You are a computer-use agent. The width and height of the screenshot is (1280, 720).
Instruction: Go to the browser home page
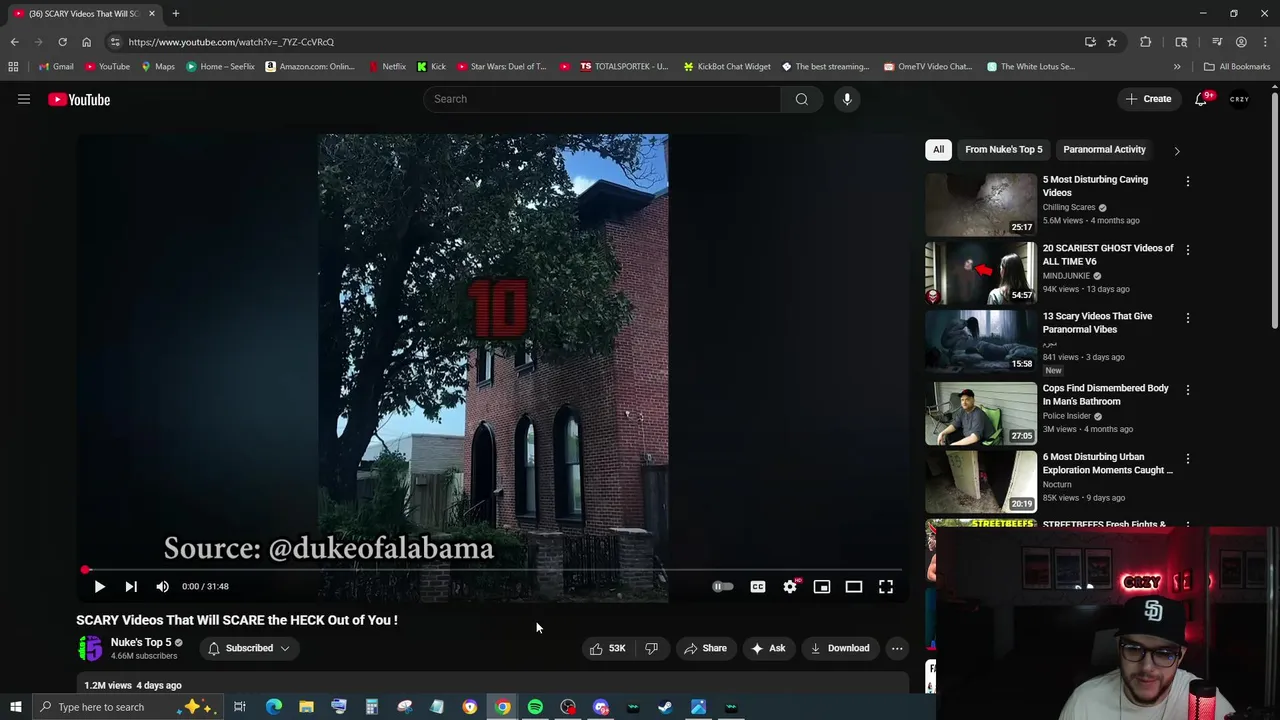86,42
